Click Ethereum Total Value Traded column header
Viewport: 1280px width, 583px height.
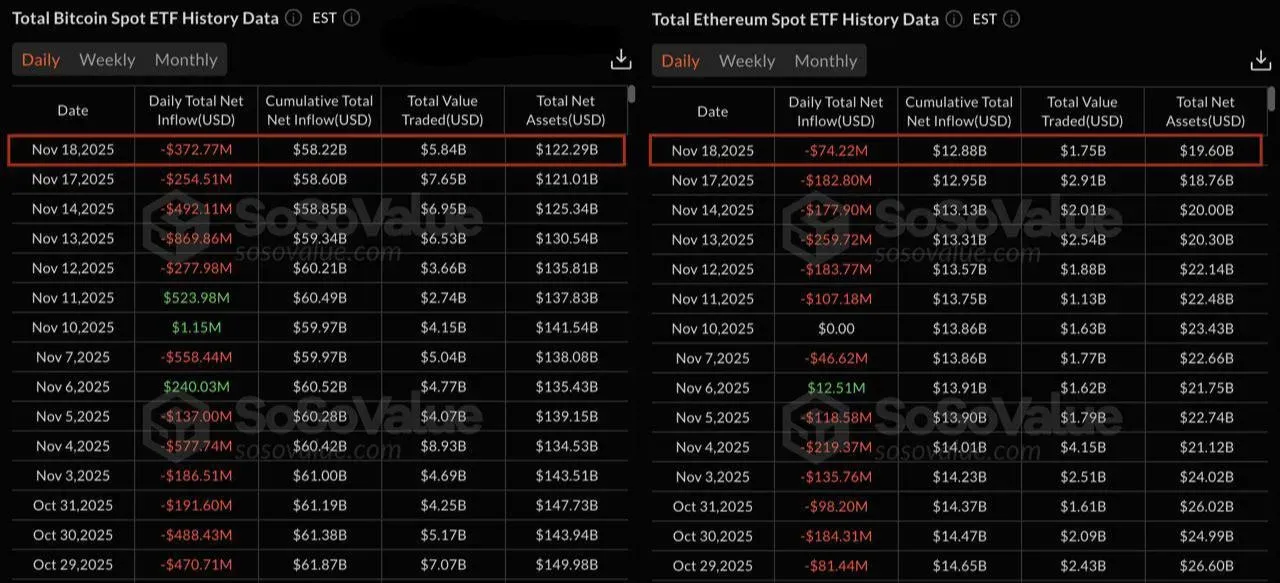[1083, 111]
